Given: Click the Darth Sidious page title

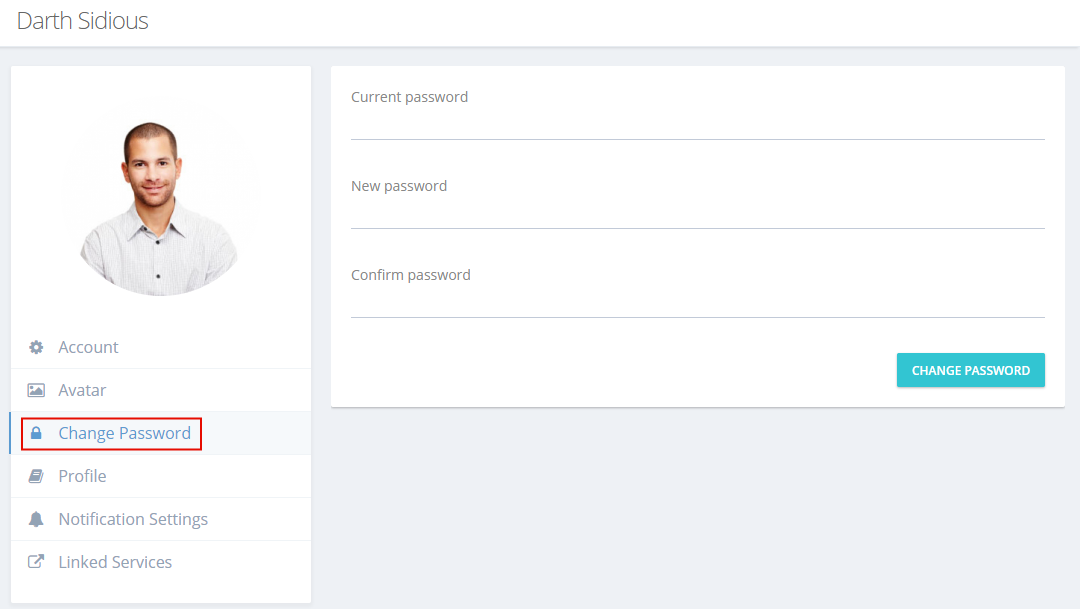Looking at the screenshot, I should tap(83, 21).
